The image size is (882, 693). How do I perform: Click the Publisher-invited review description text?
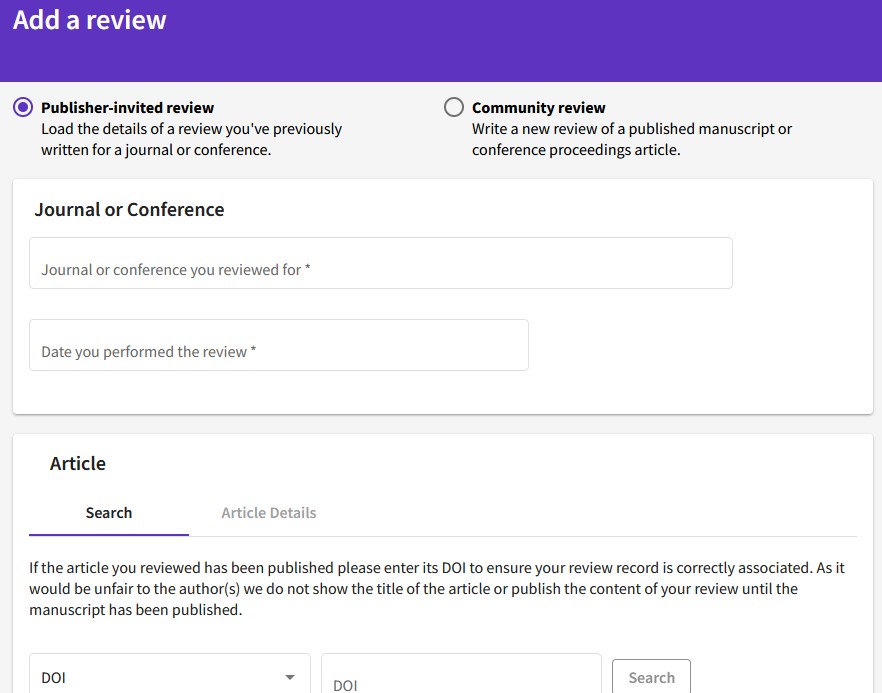tap(191, 140)
